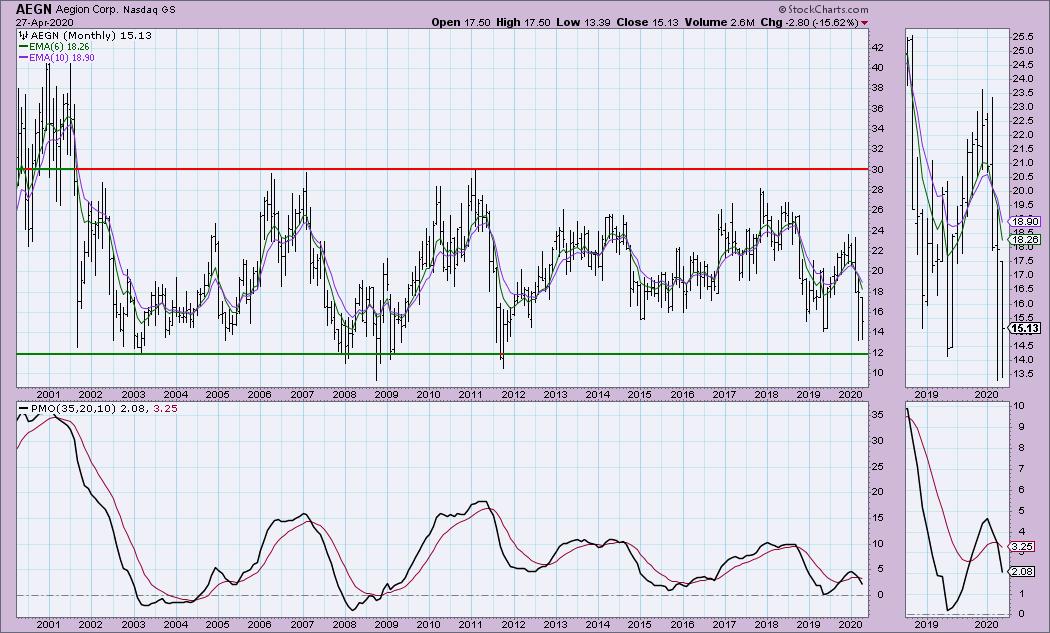This screenshot has height=633, width=1050.
Task: Click the boxed 18.90 EMA price tag
Action: [x=1025, y=222]
